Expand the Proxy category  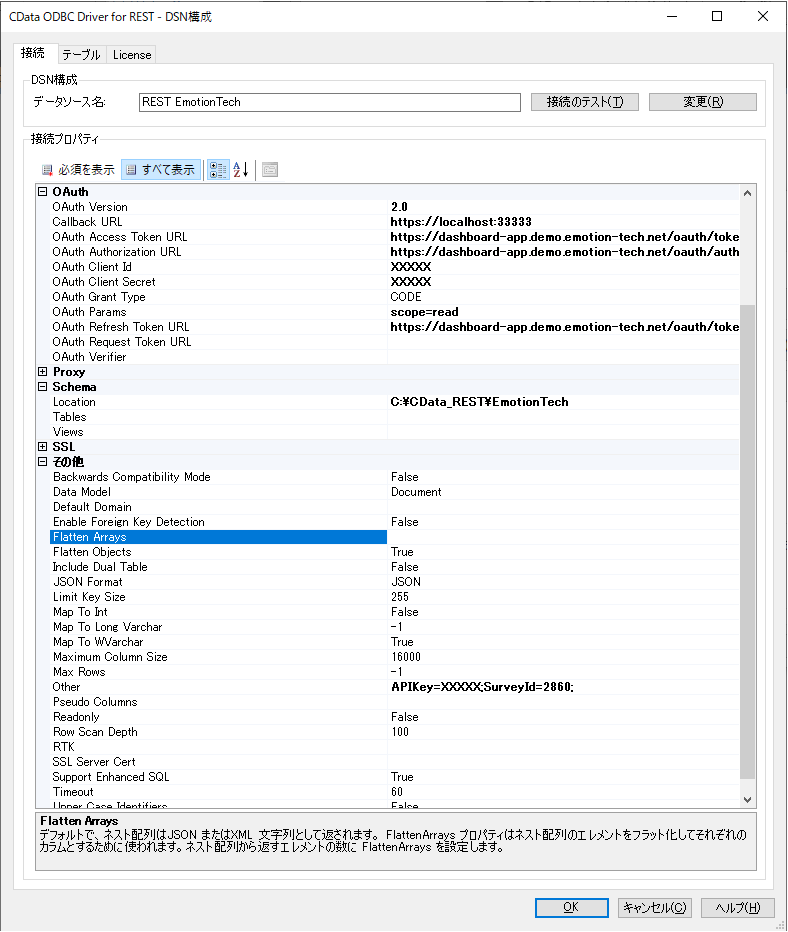pos(43,372)
